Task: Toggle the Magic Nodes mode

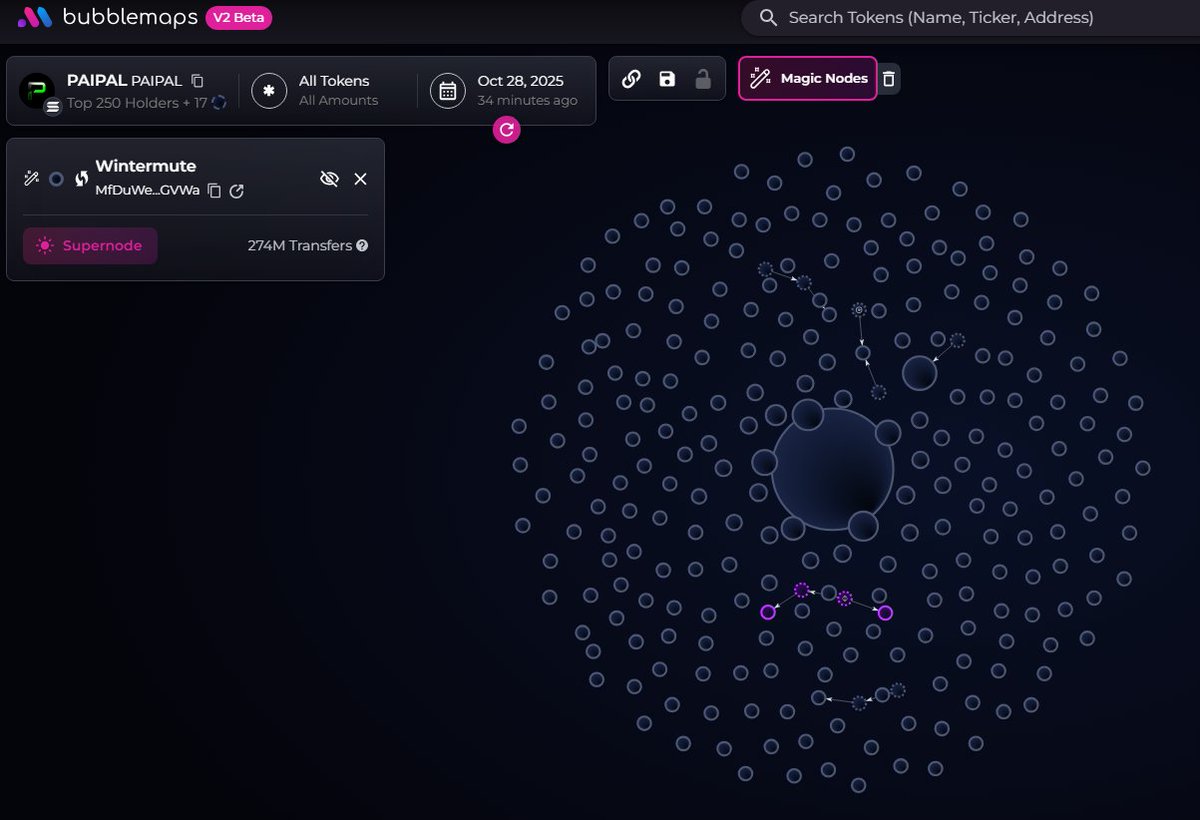Action: pos(808,78)
